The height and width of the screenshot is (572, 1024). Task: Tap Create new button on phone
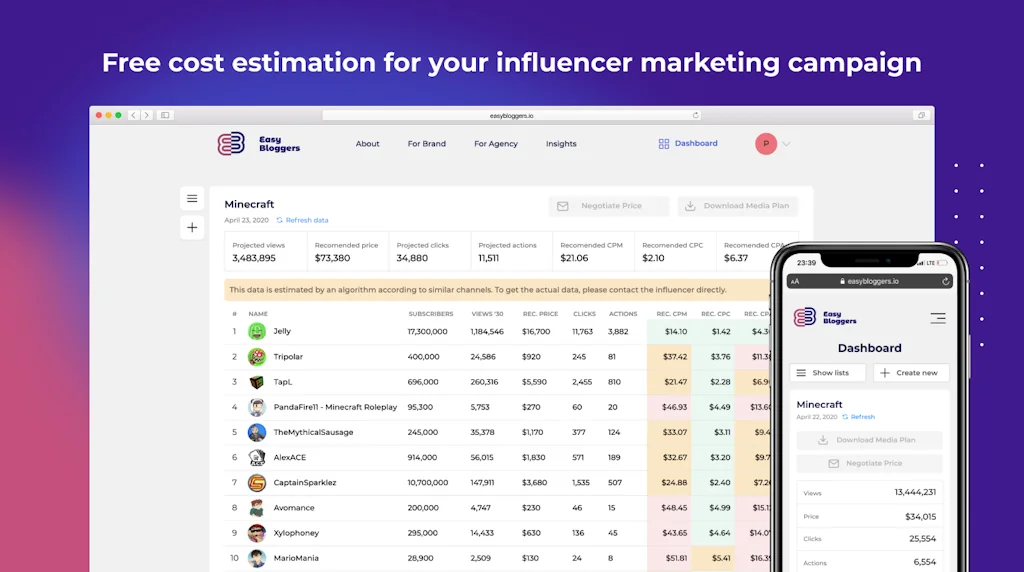911,373
